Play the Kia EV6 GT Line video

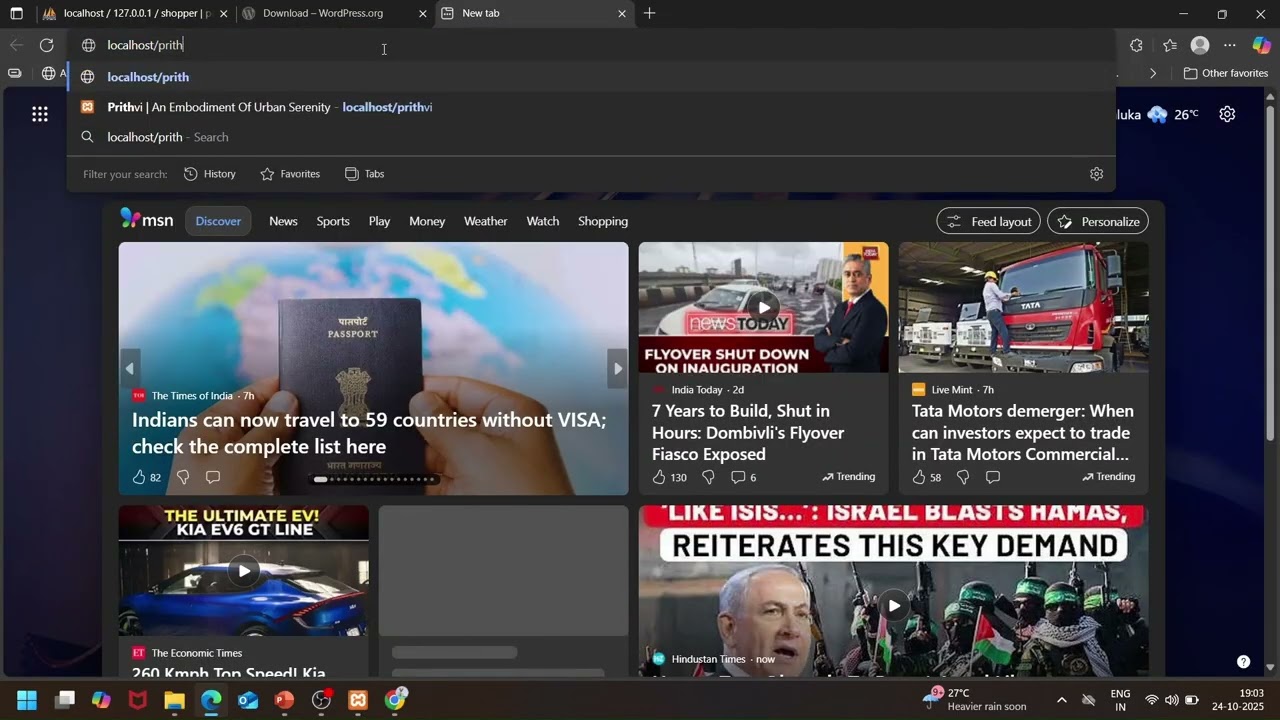244,571
